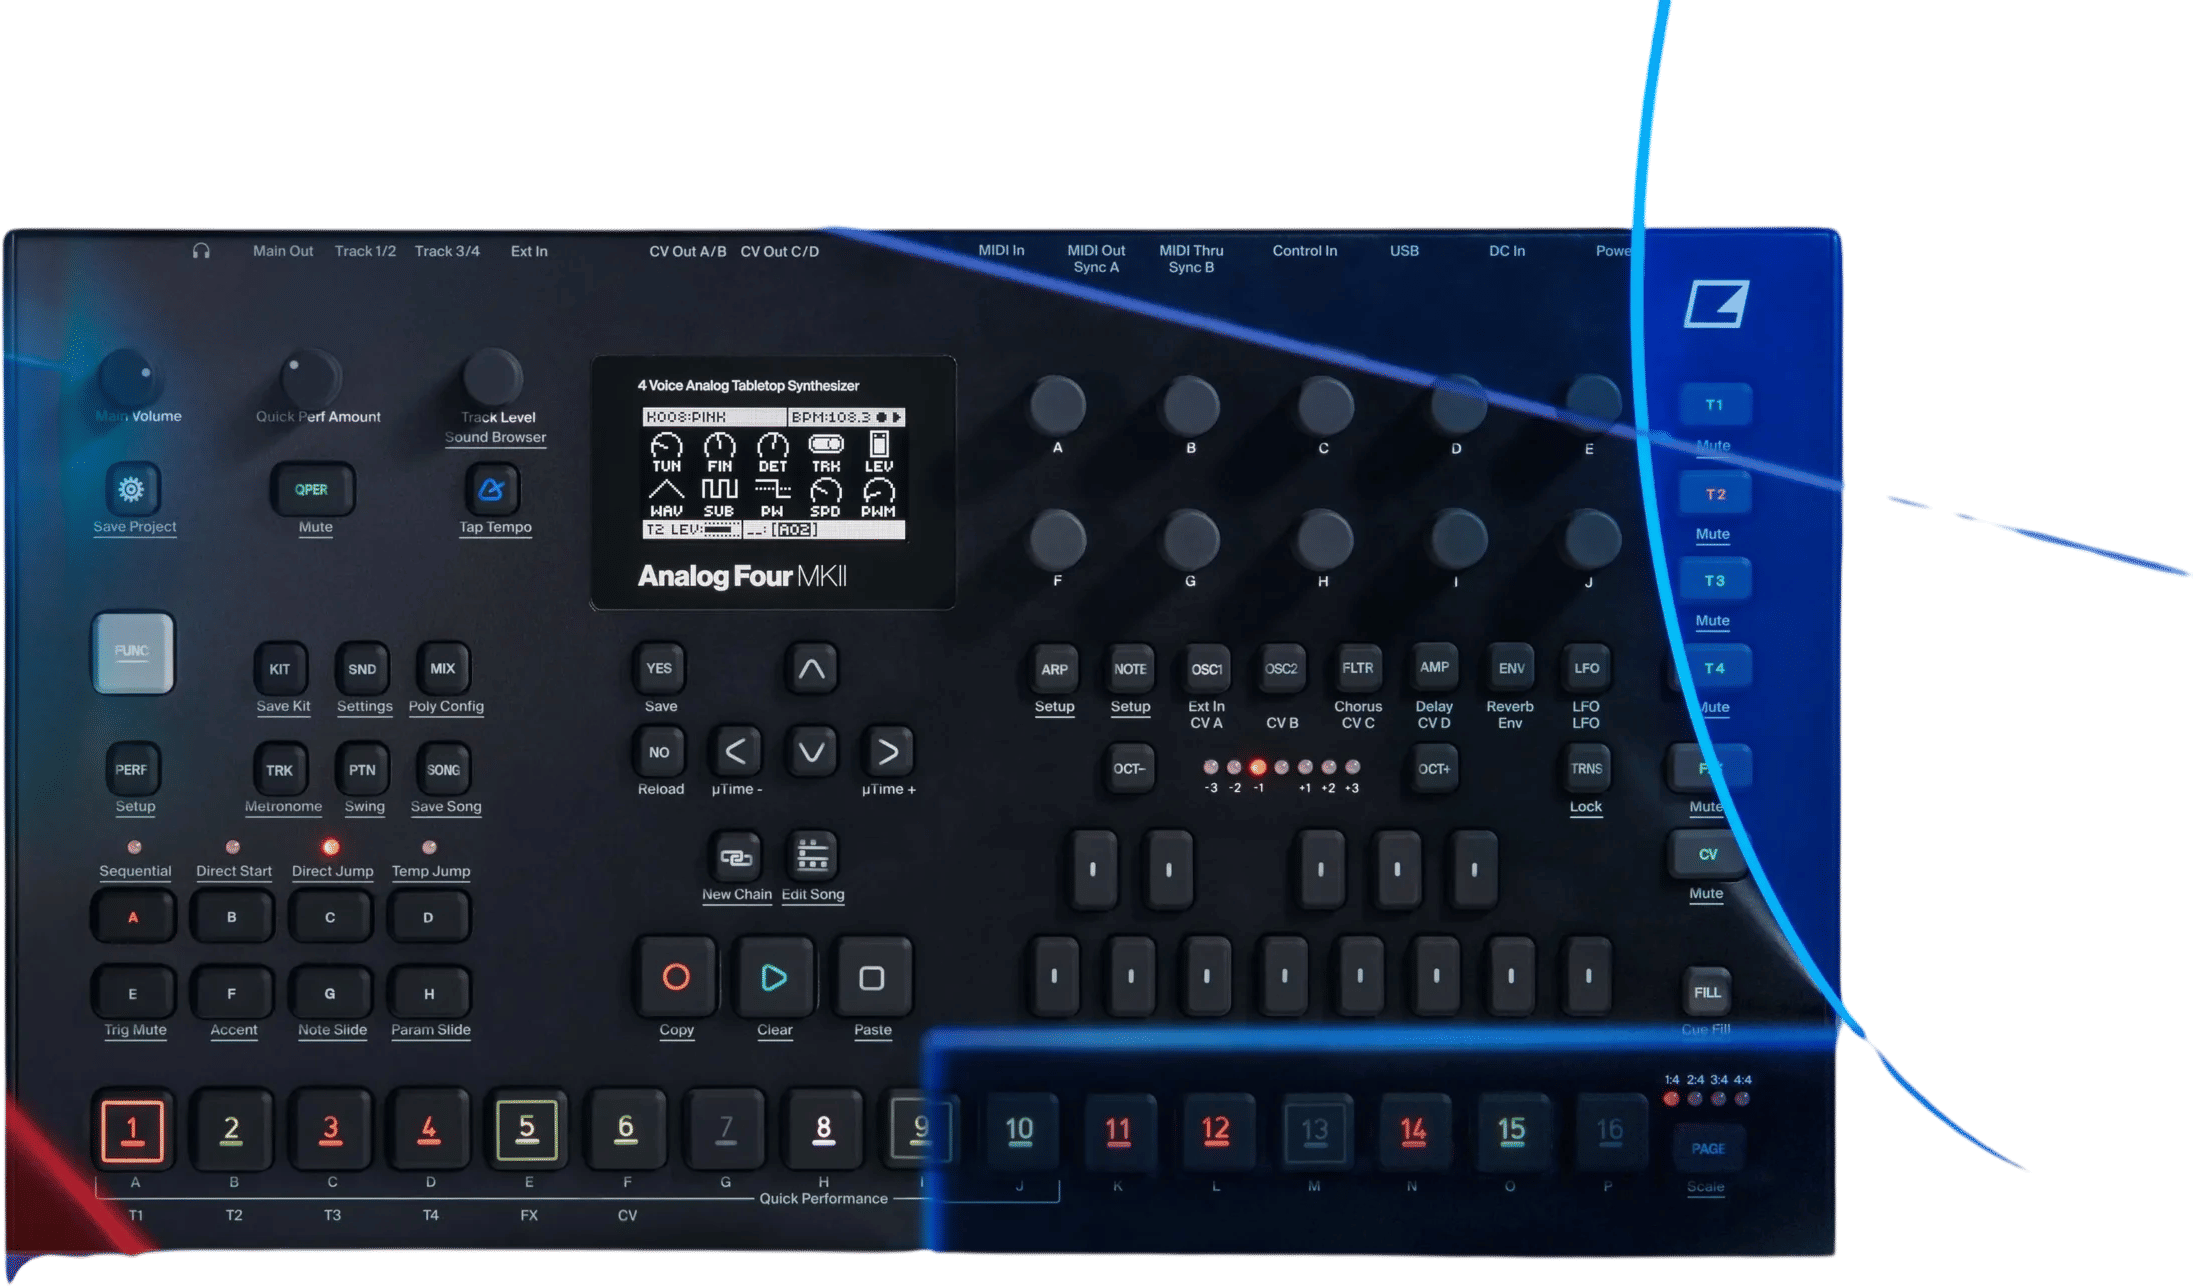This screenshot has width=2193, height=1286.
Task: Open the OSC1 parameter page
Action: 1206,669
